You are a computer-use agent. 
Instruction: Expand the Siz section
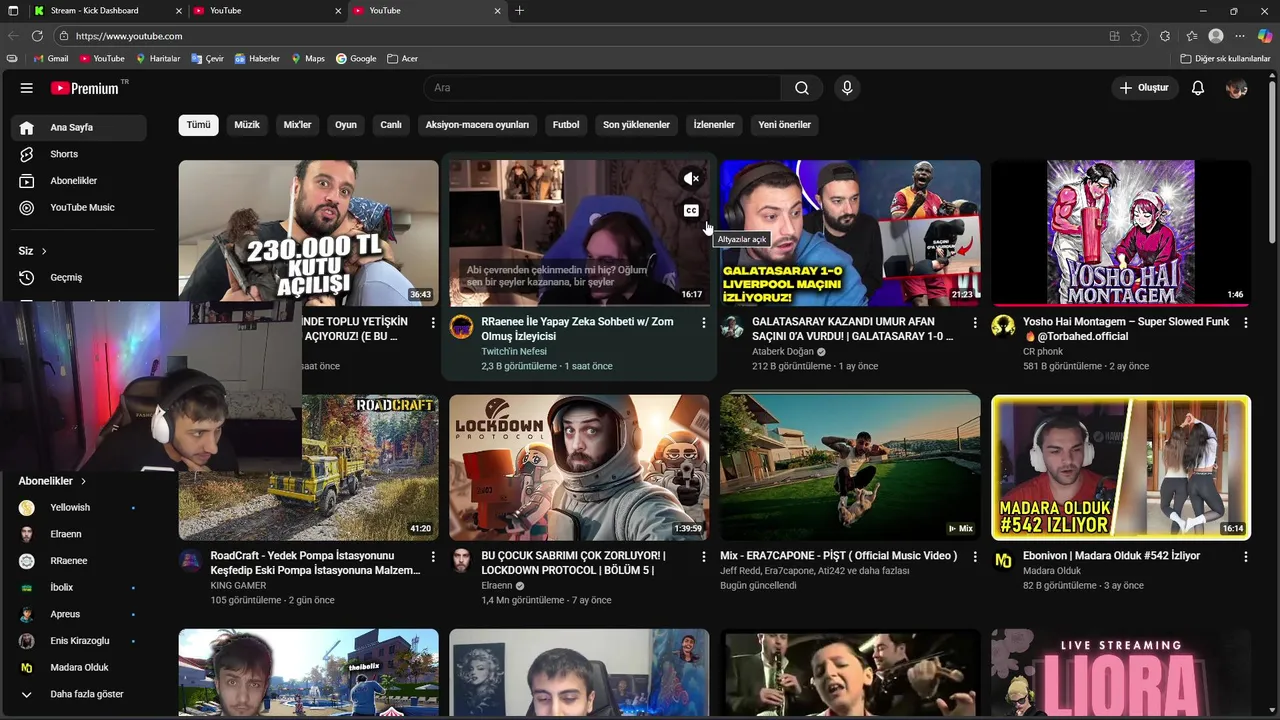point(33,251)
